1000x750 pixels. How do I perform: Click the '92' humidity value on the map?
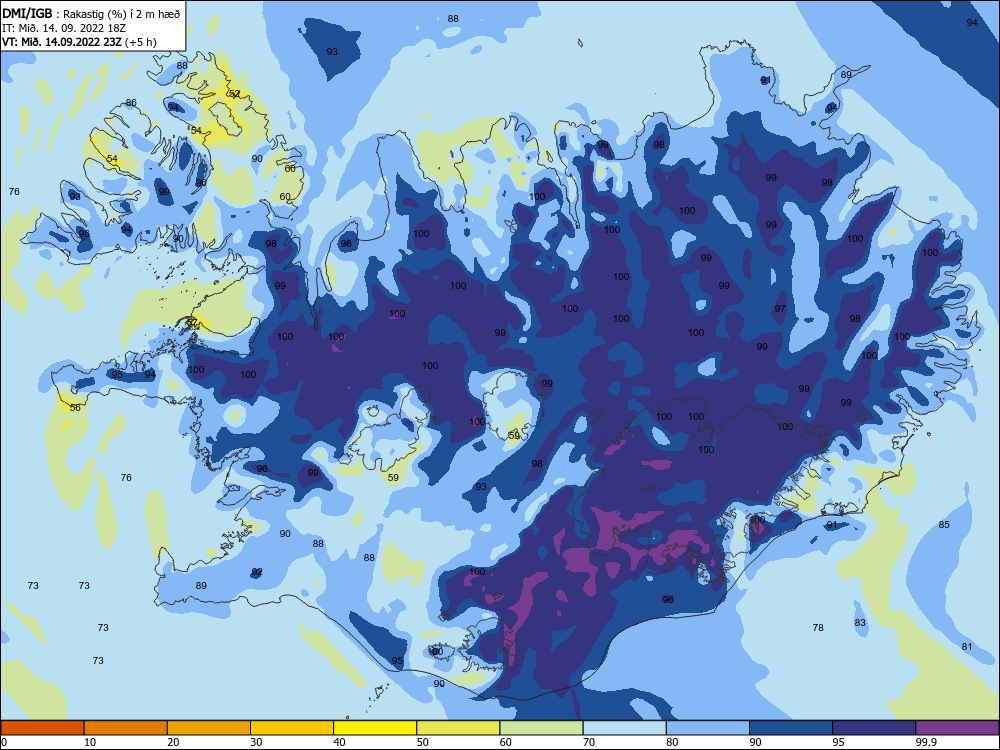click(x=257, y=571)
